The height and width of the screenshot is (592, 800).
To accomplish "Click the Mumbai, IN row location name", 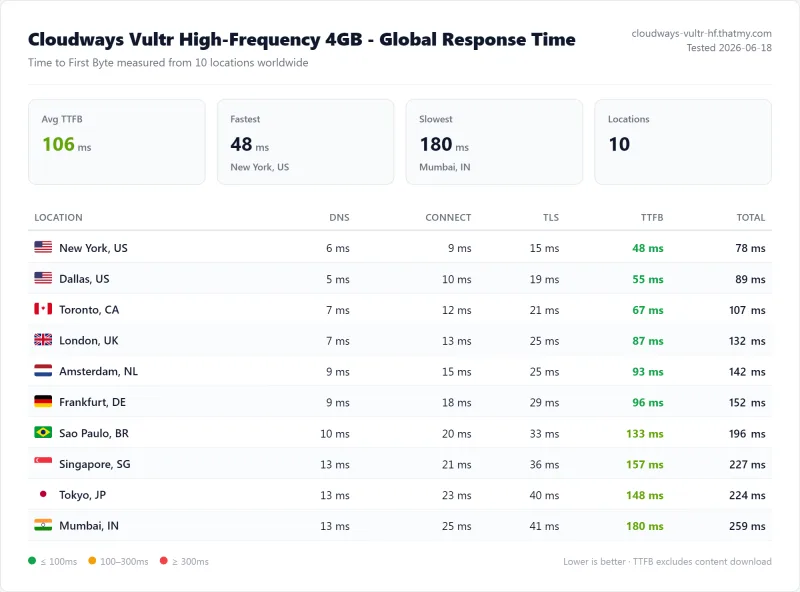I will (89, 526).
